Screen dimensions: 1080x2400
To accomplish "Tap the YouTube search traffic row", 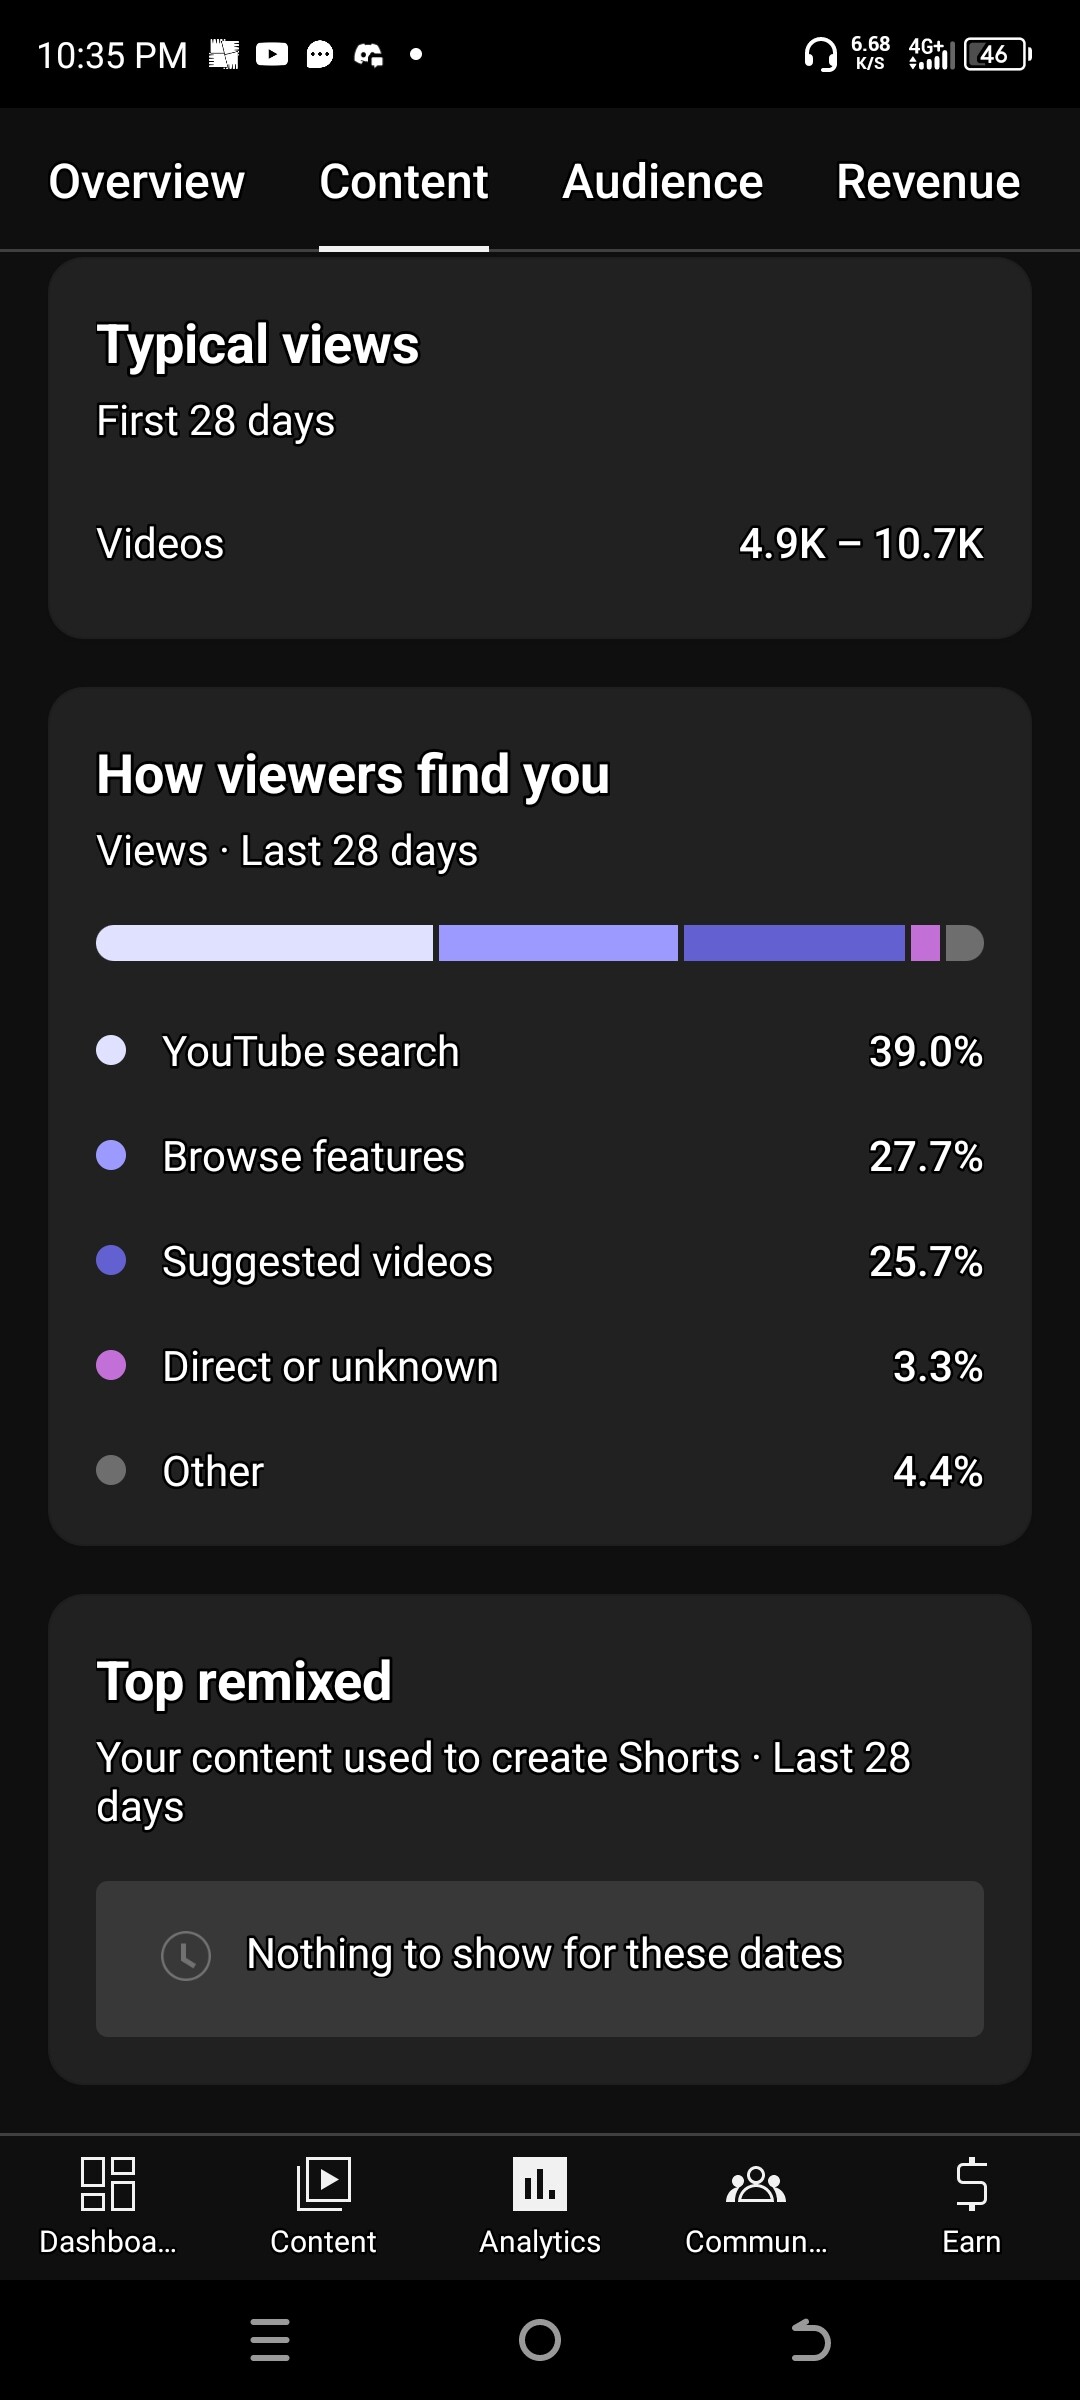I will (540, 1051).
